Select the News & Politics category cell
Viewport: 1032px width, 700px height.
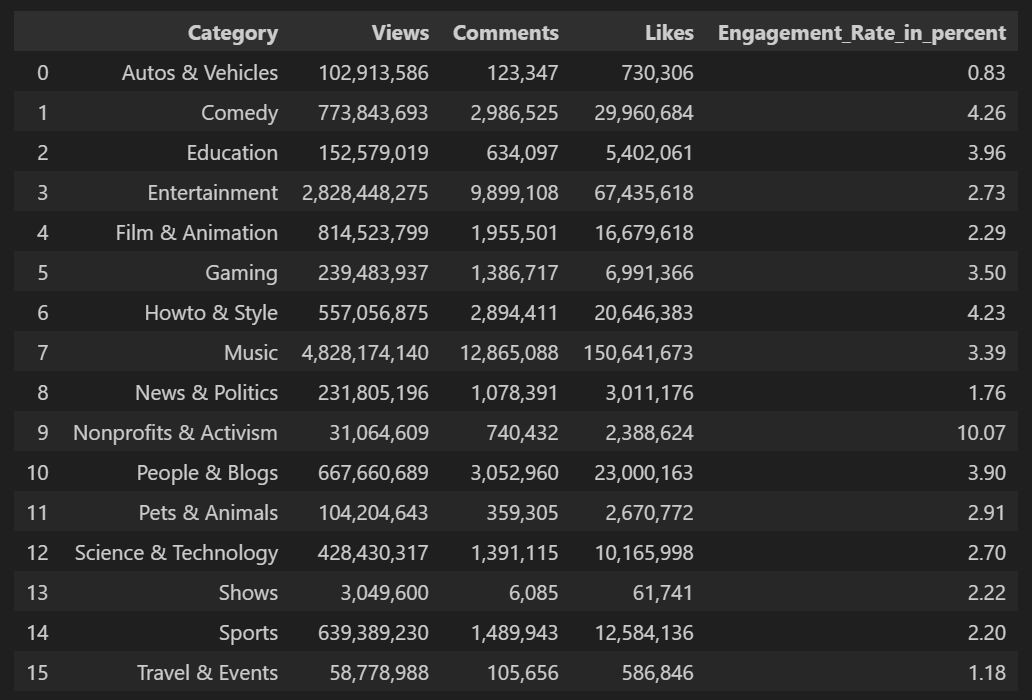(206, 393)
